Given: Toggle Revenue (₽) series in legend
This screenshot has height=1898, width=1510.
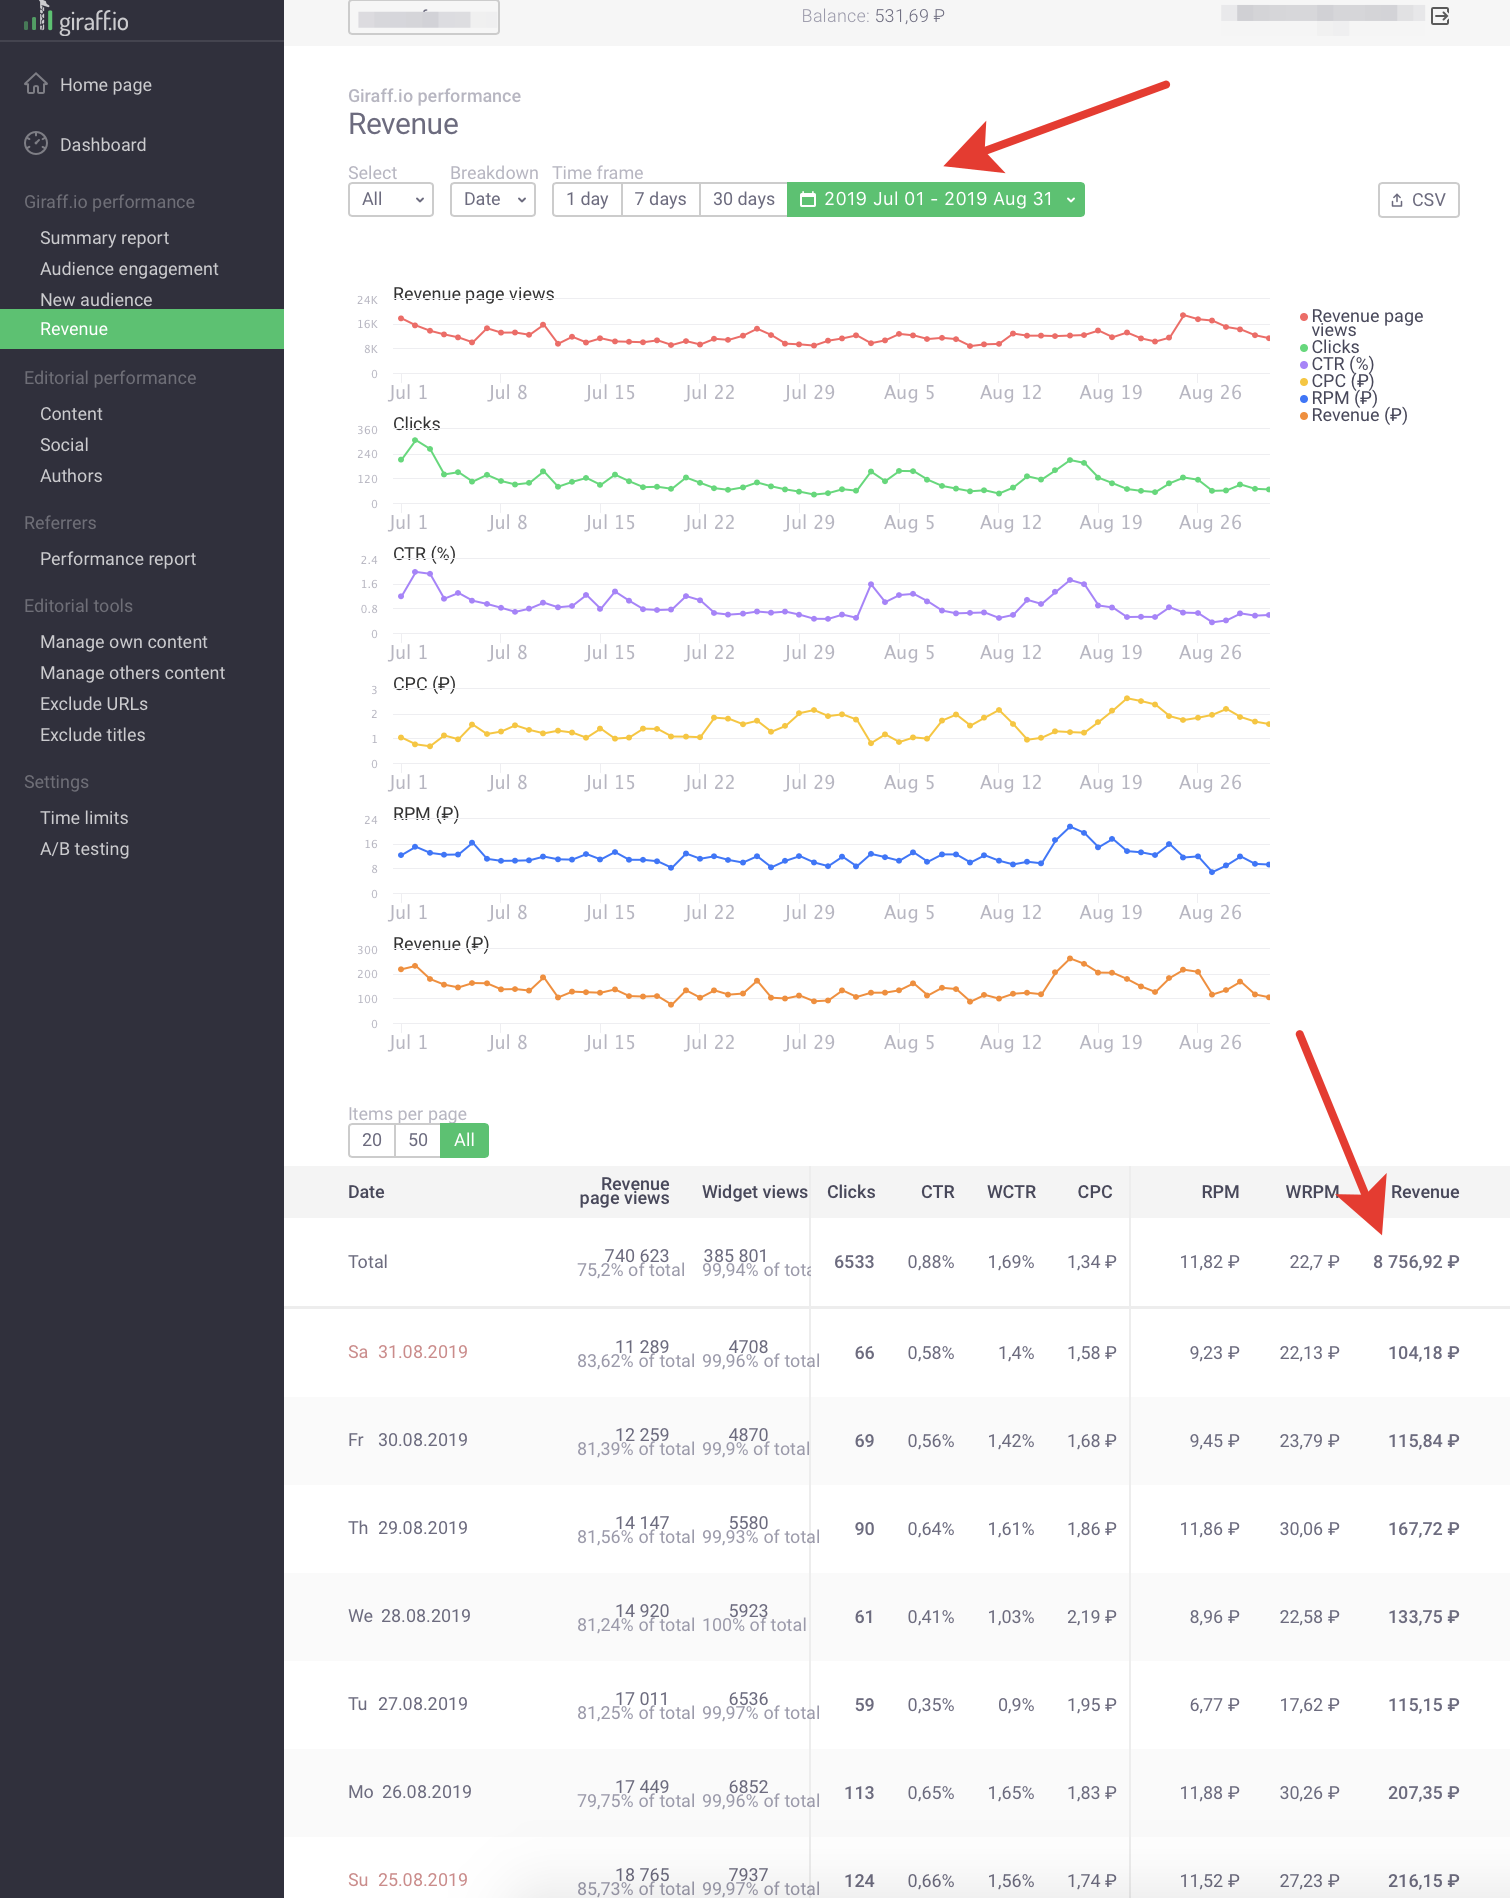Looking at the screenshot, I should coord(1353,415).
